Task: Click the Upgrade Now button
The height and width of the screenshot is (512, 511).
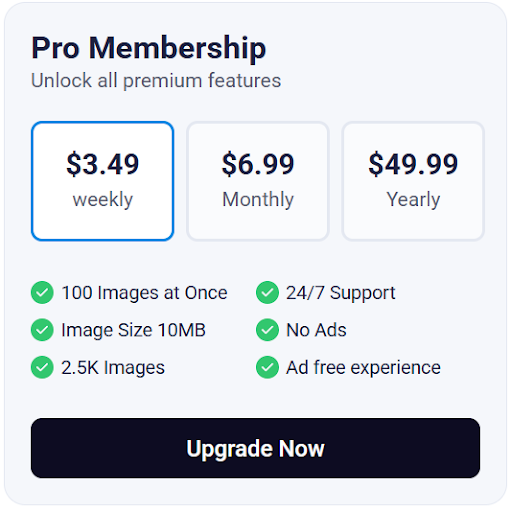Action: coord(255,448)
